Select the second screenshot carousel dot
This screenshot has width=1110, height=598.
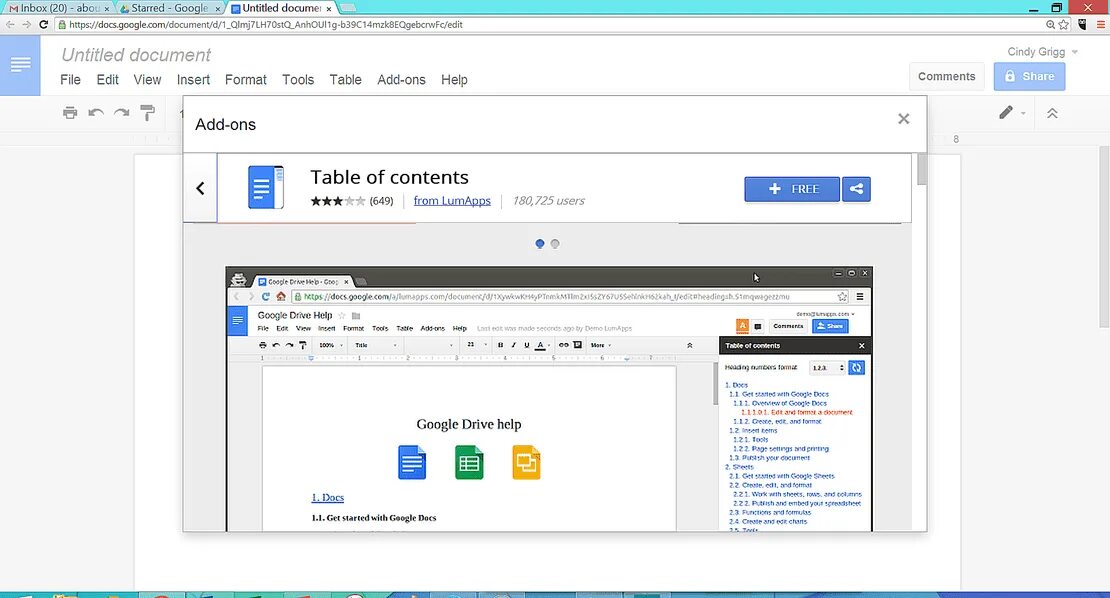555,243
